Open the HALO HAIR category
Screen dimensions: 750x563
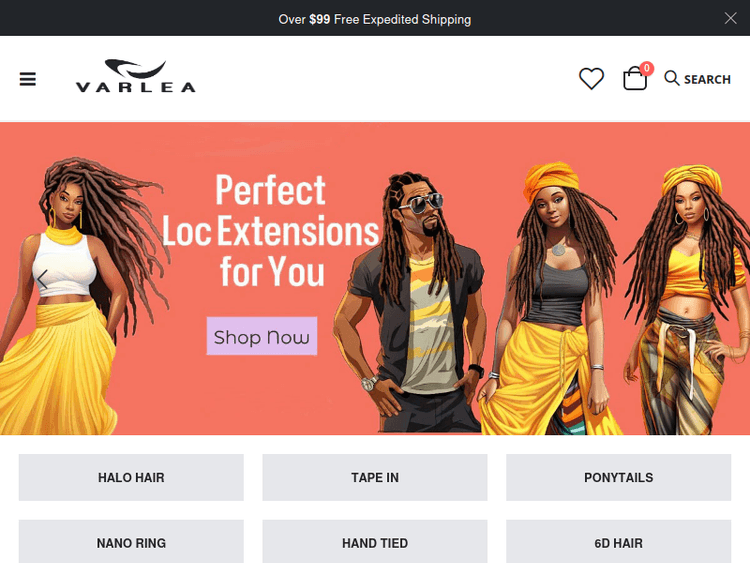[x=131, y=477]
